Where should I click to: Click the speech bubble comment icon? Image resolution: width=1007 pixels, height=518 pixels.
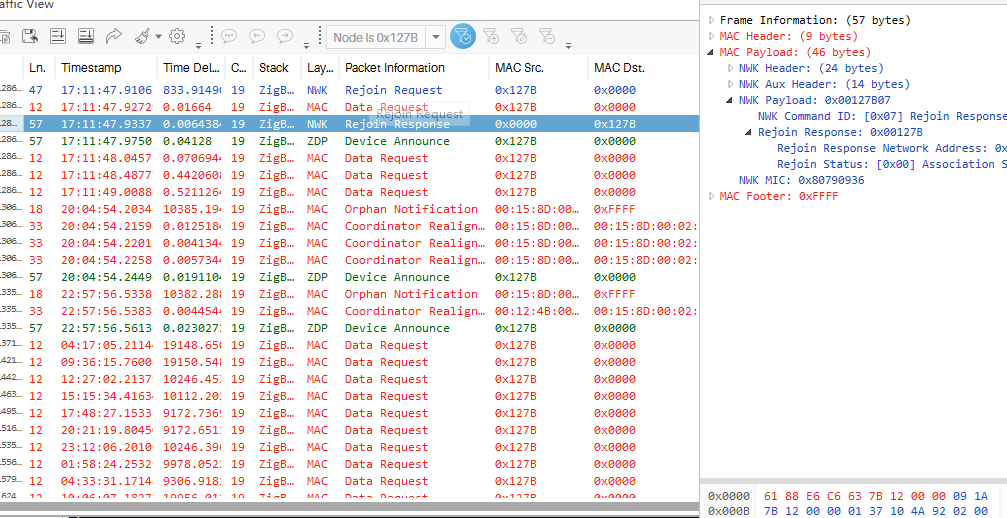pyautogui.click(x=229, y=36)
